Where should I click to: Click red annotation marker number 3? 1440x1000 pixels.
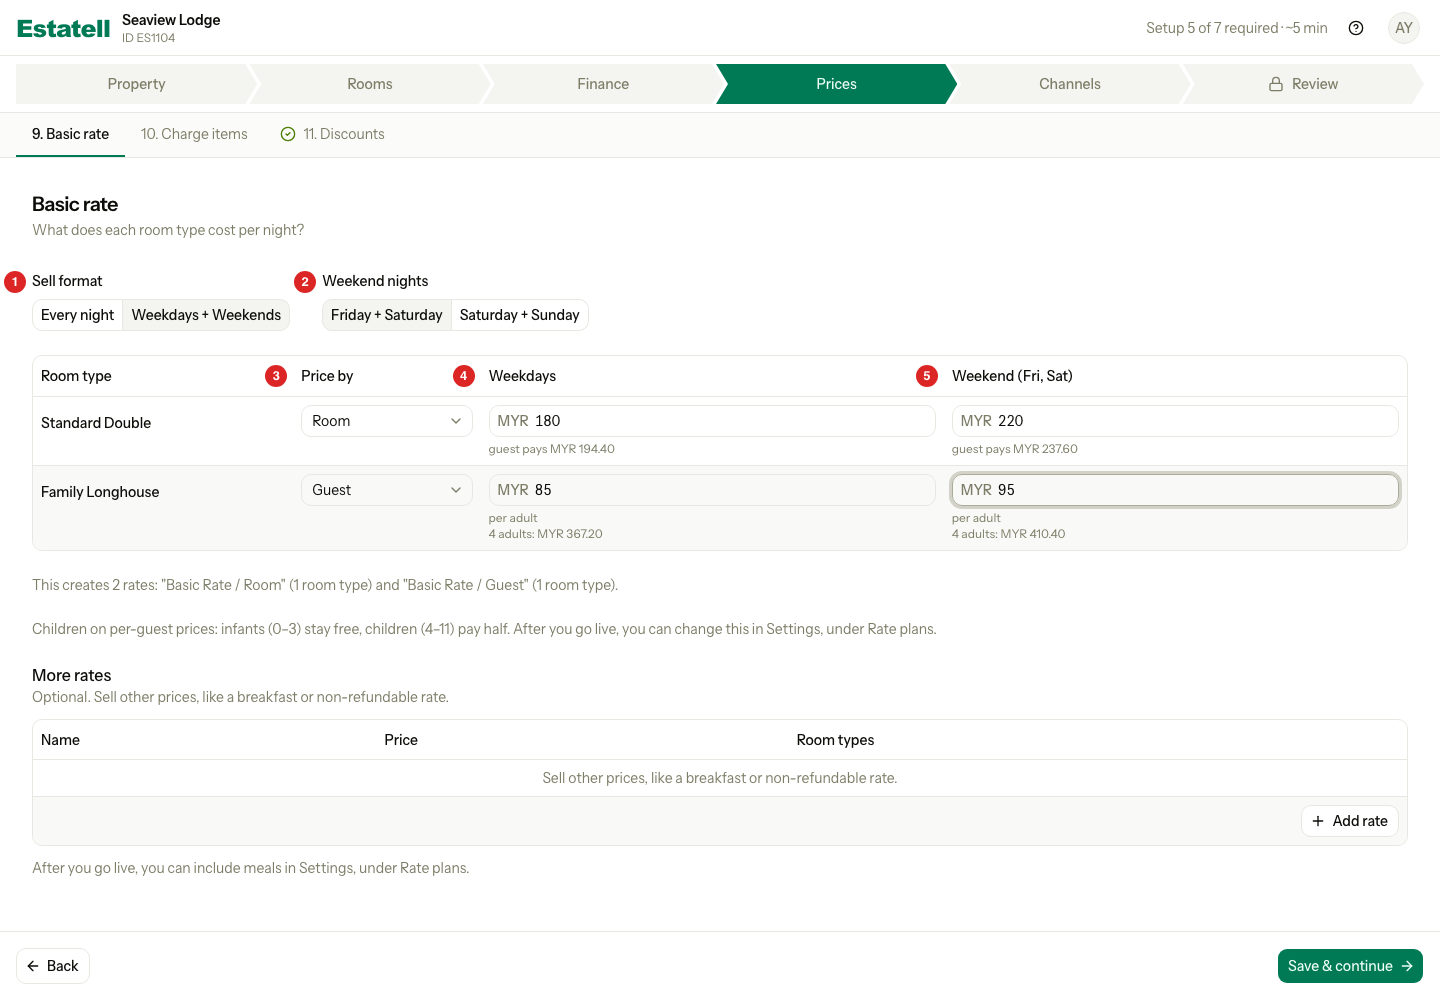[x=276, y=376]
